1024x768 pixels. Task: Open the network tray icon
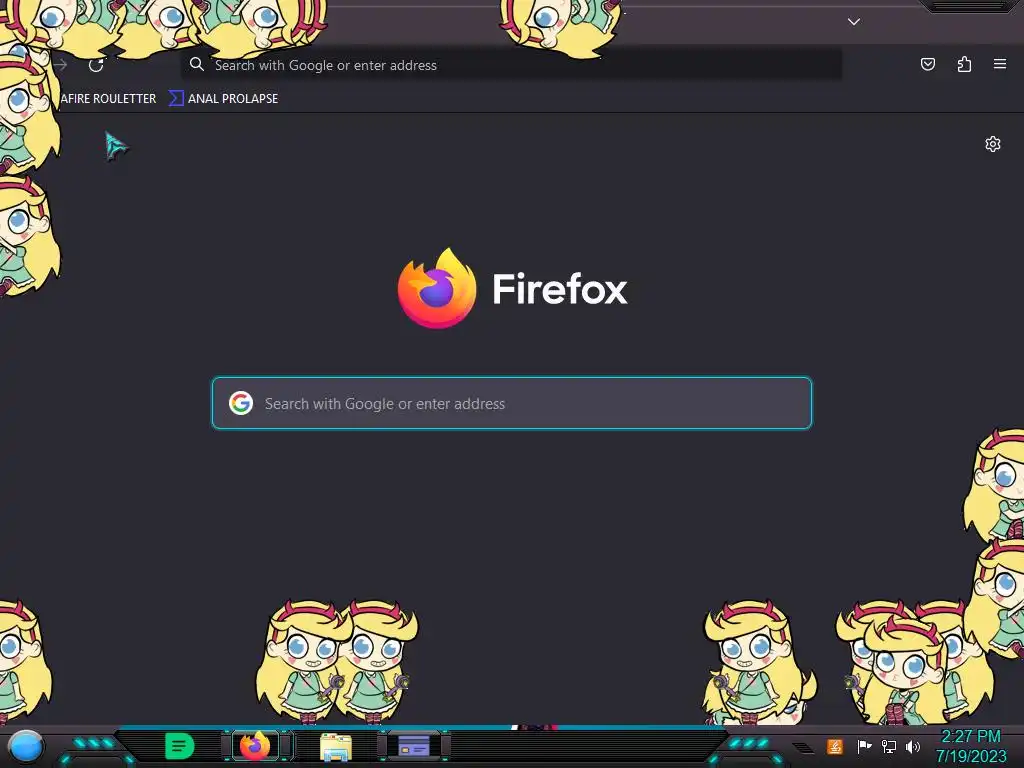889,746
